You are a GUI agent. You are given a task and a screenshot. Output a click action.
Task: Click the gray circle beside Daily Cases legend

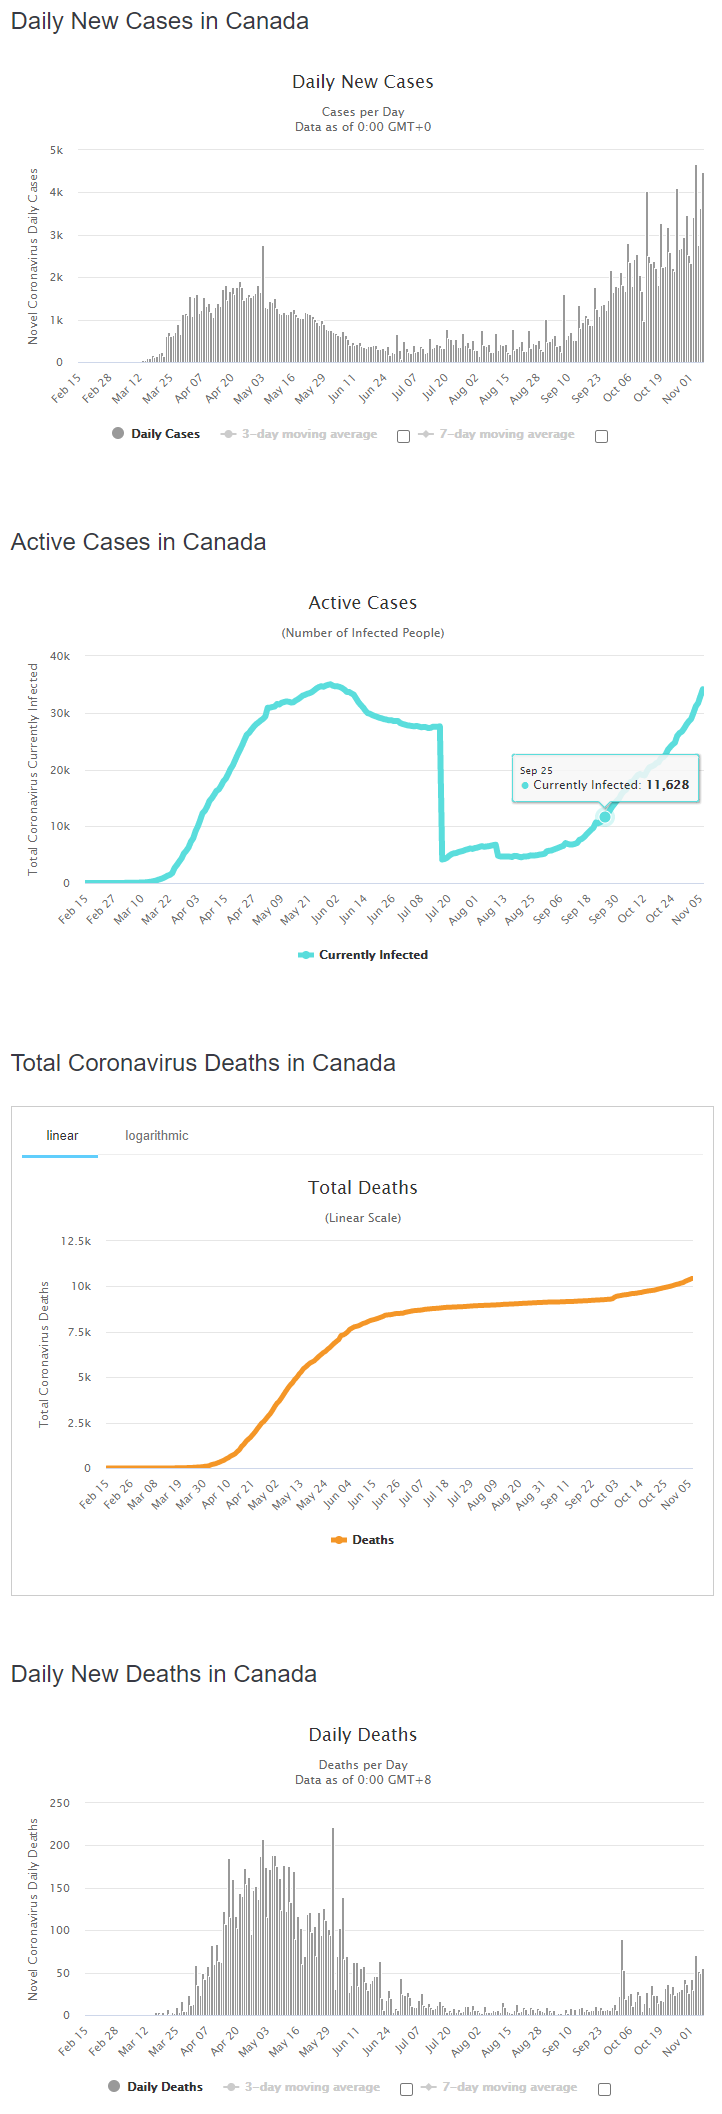(118, 433)
